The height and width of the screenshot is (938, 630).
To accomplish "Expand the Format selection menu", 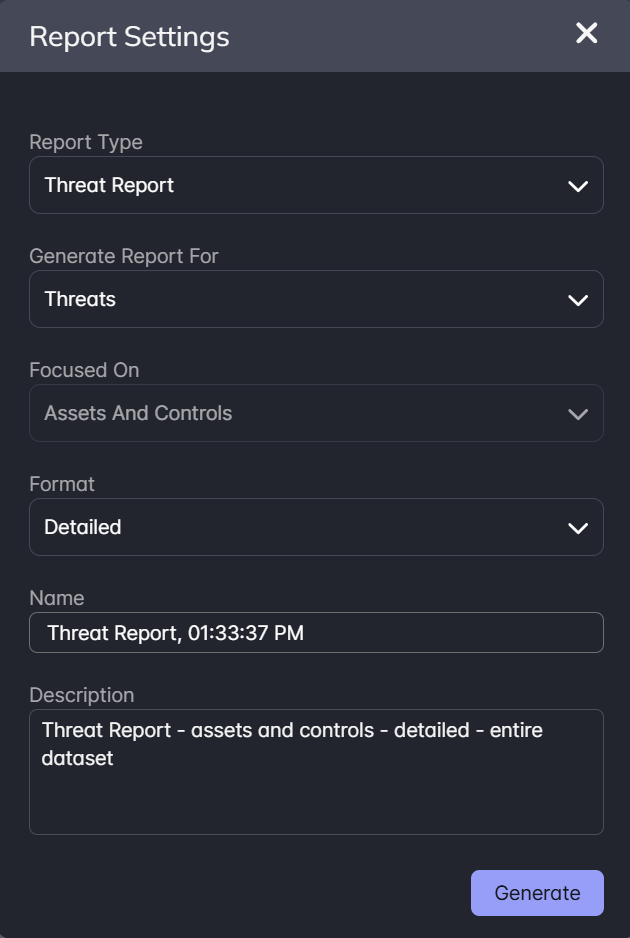I will (x=316, y=527).
